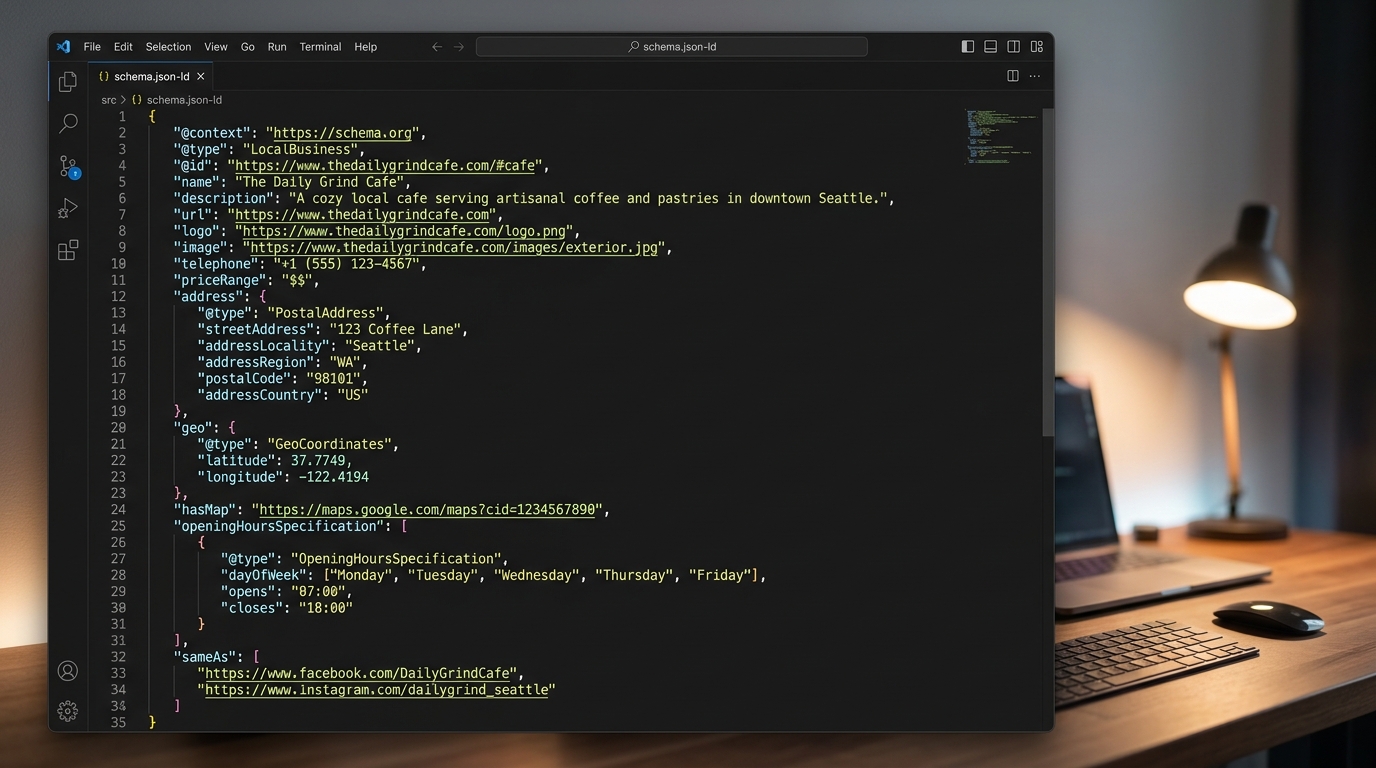
Task: Follow the https://schema.org link
Action: point(343,133)
